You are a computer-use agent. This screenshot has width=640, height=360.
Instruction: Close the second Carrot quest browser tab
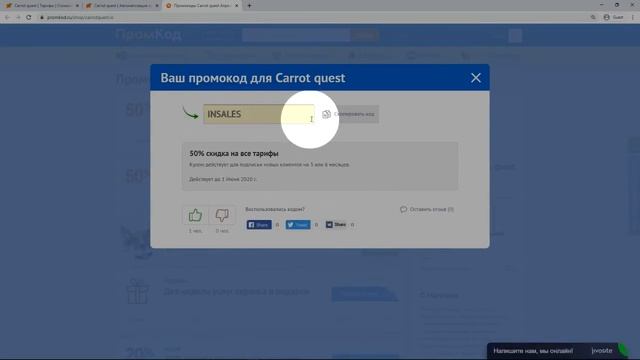pos(157,6)
